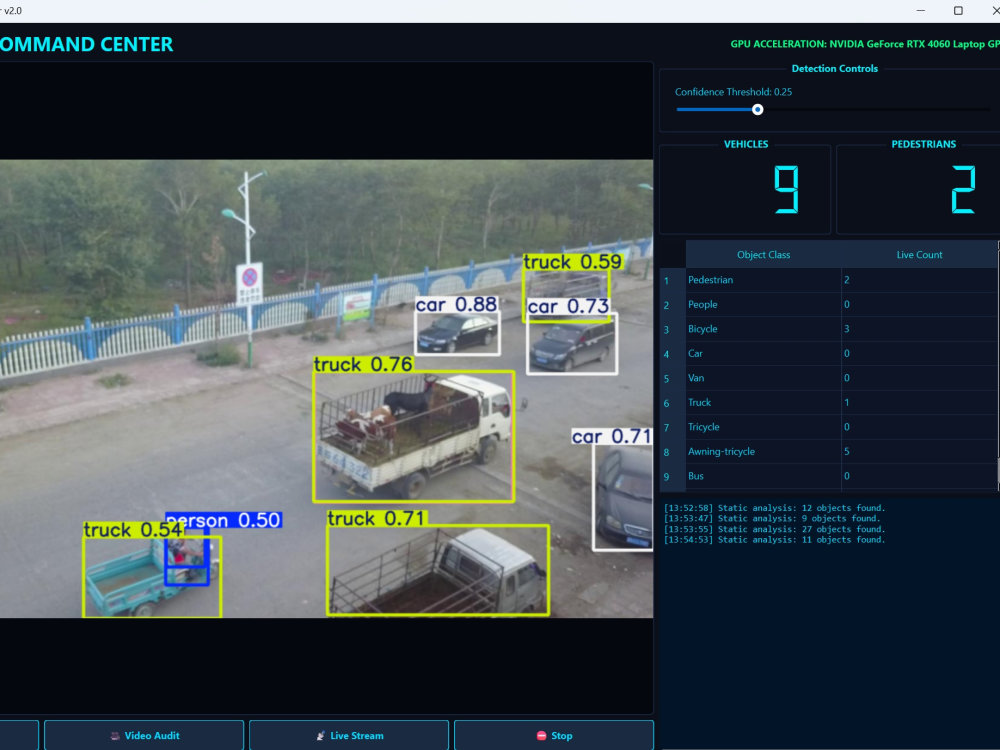
Task: Click the Awning-tricycle live count value 5
Action: click(x=847, y=452)
